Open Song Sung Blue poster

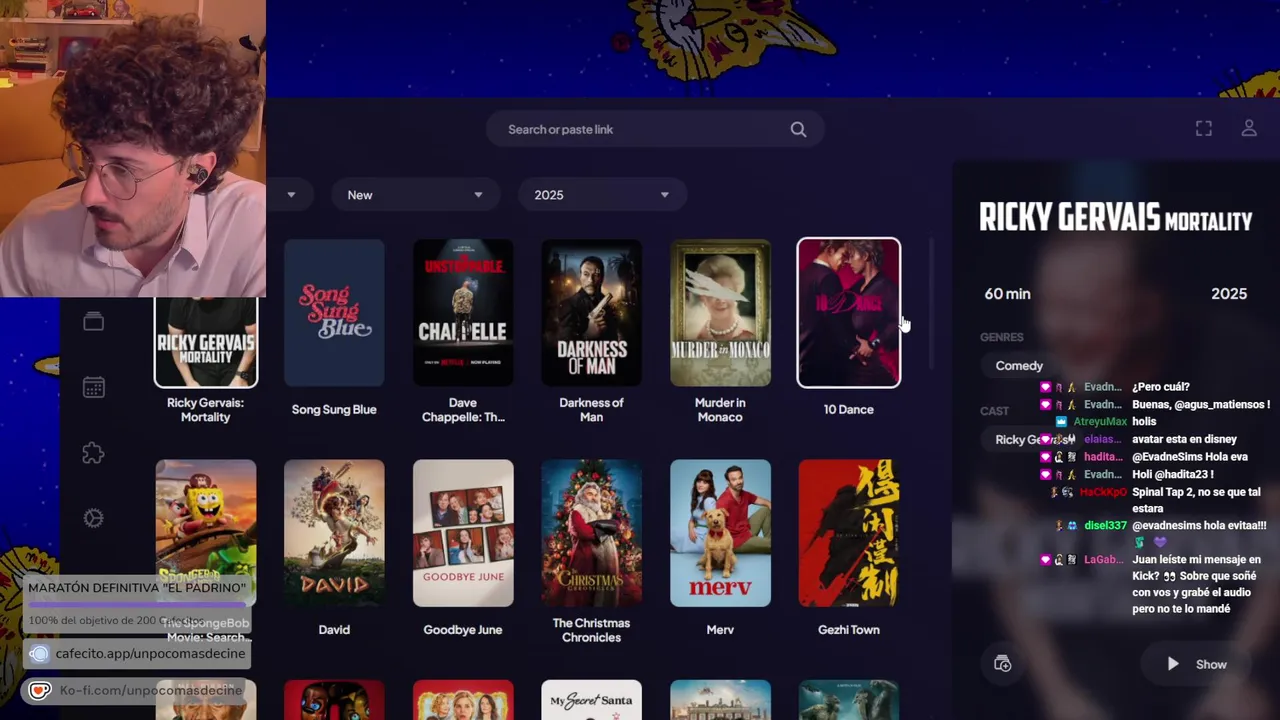(x=334, y=313)
